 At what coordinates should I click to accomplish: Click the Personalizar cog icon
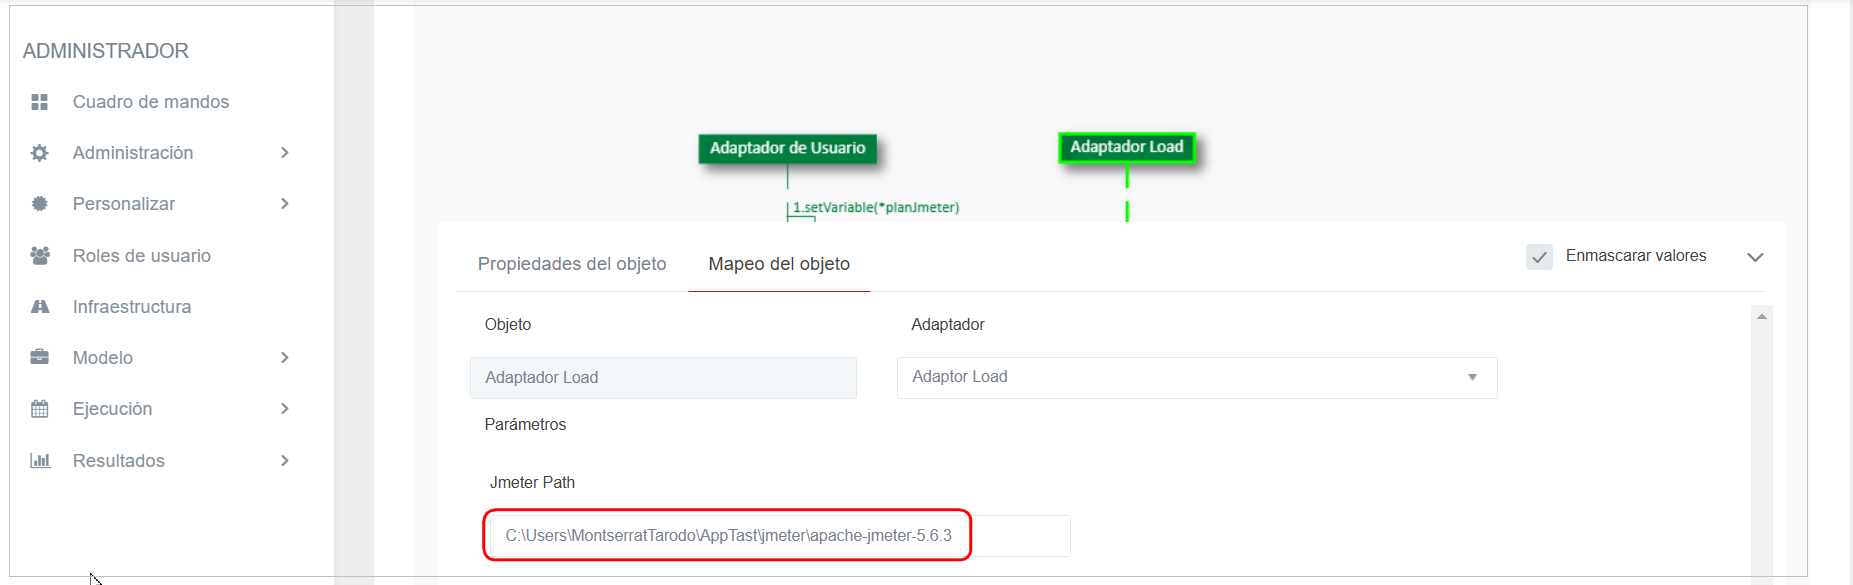pos(40,204)
